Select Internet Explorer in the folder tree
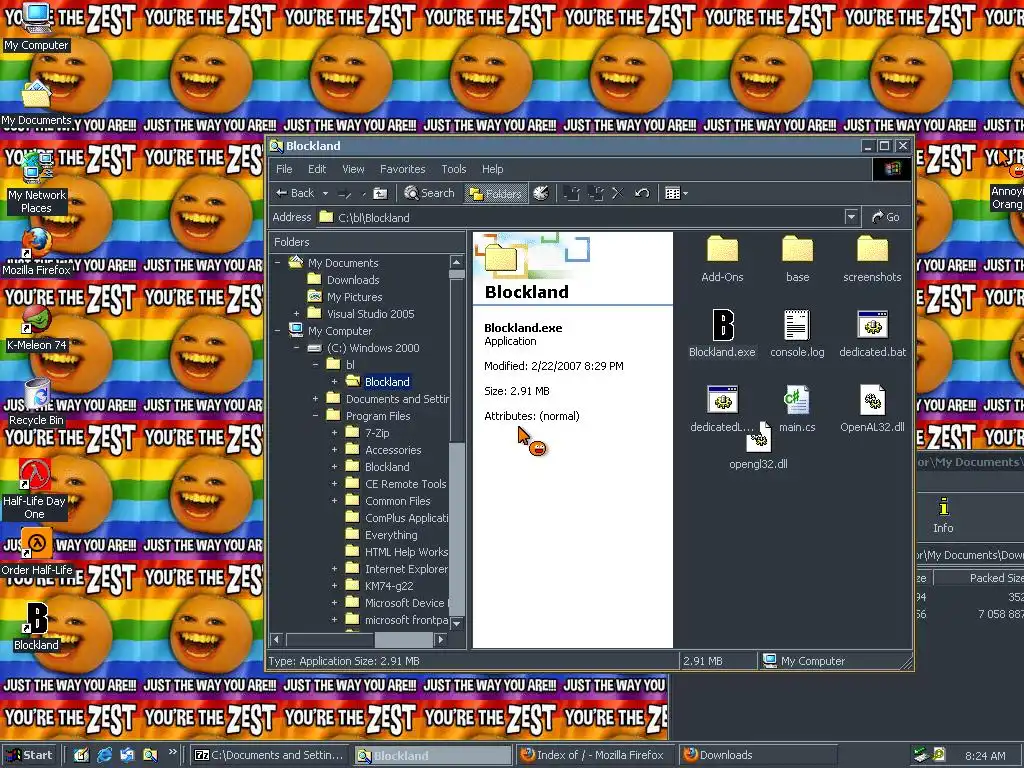The width and height of the screenshot is (1024, 768). (x=406, y=569)
